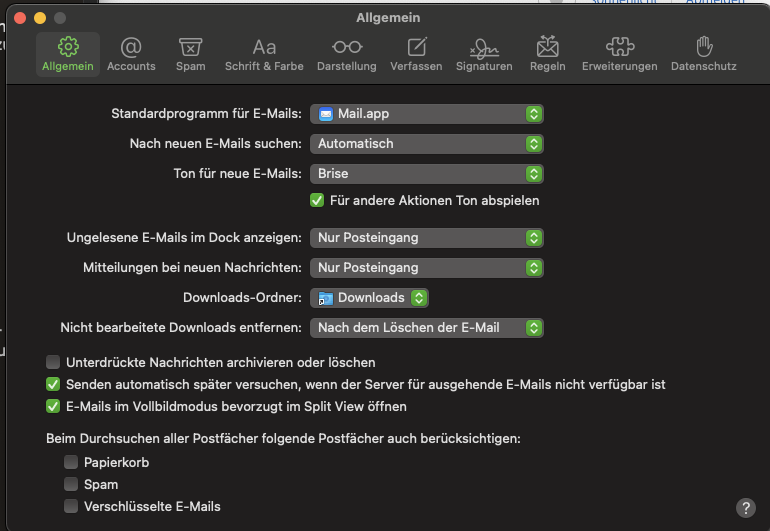Uncheck the Split View opening option
770x531 pixels.
[53, 407]
